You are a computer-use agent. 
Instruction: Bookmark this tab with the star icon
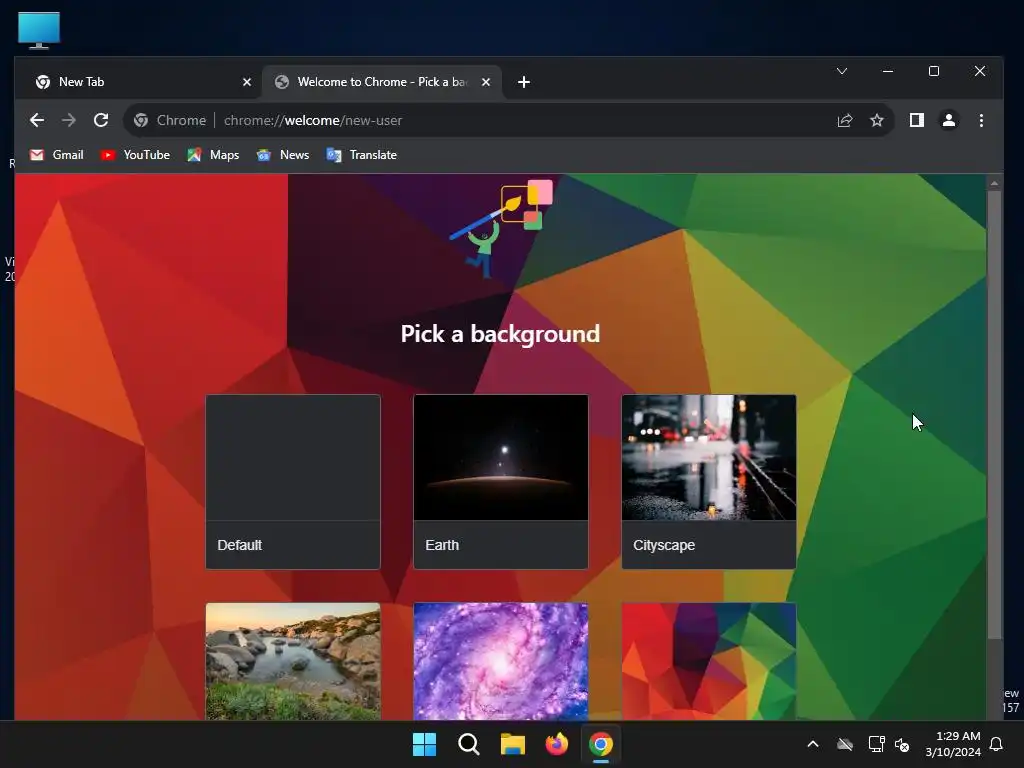877,120
